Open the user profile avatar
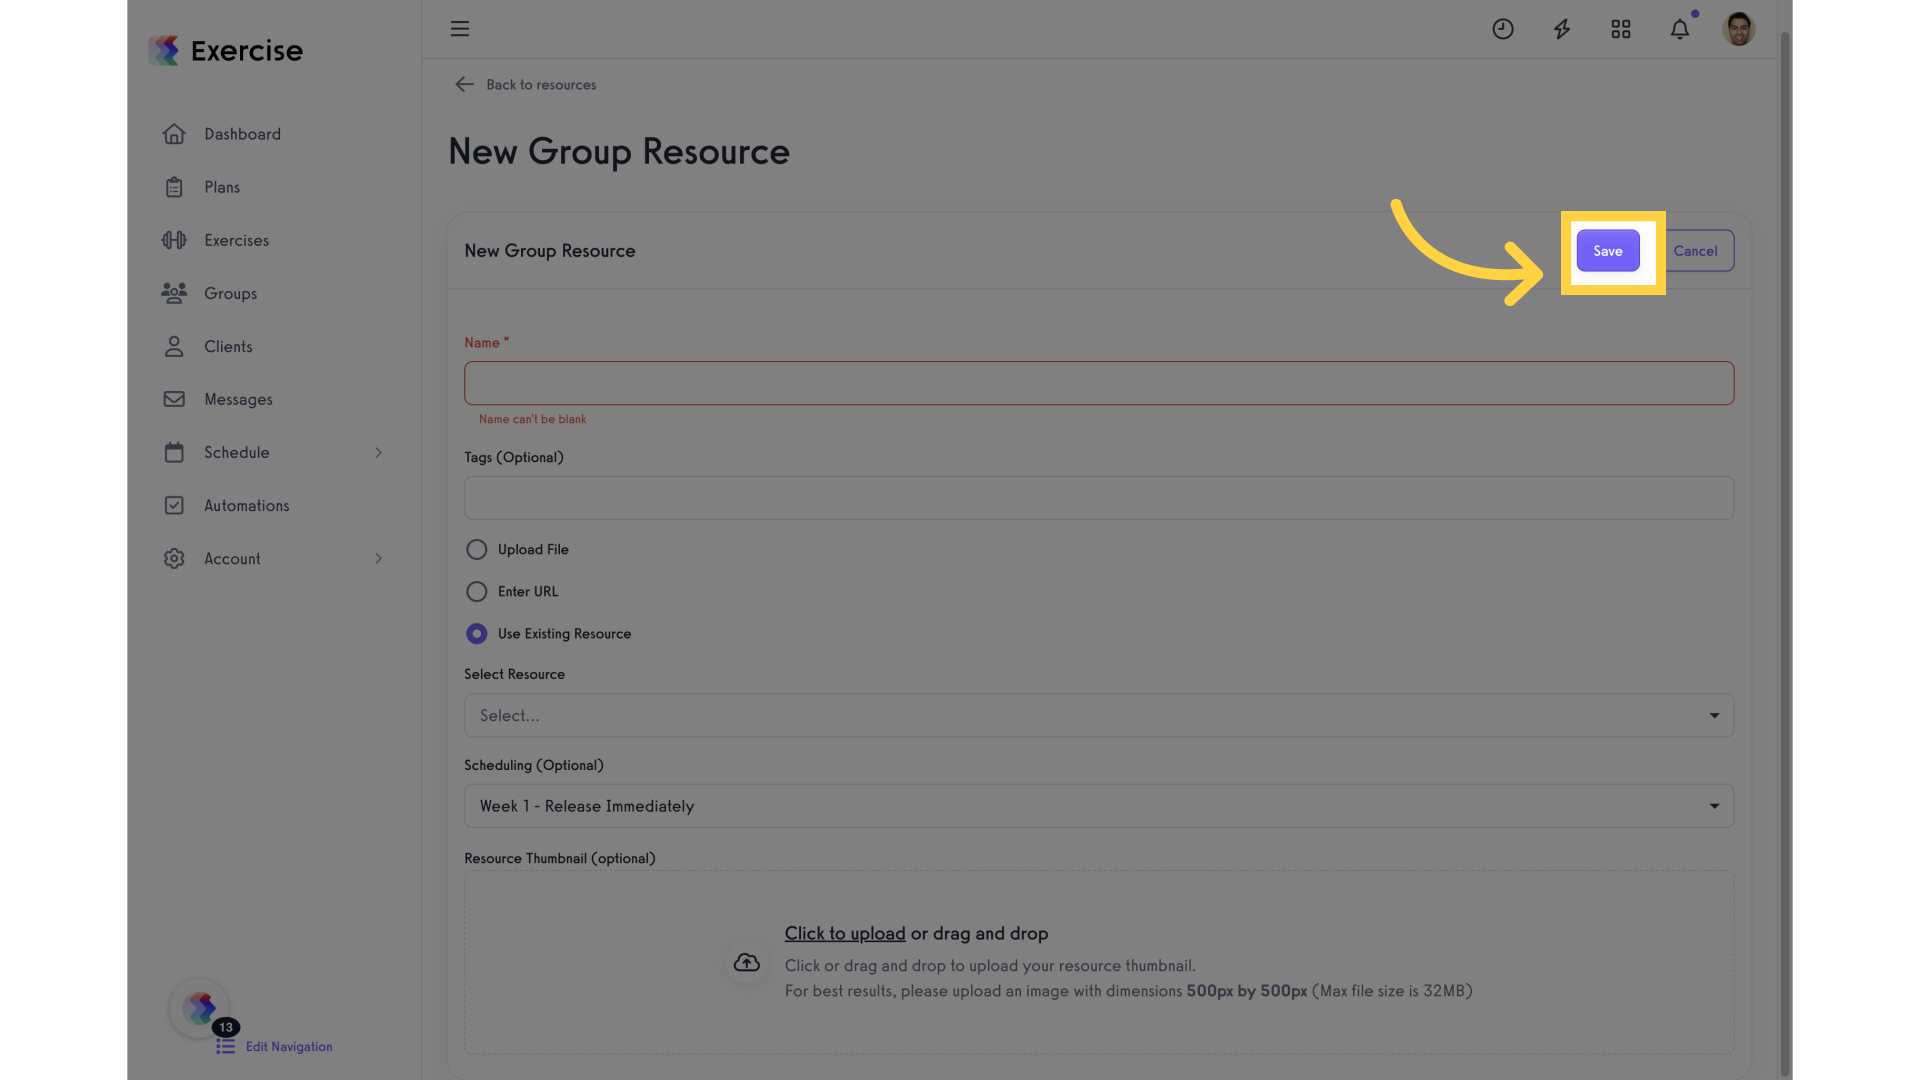The image size is (1920, 1080). (1739, 29)
